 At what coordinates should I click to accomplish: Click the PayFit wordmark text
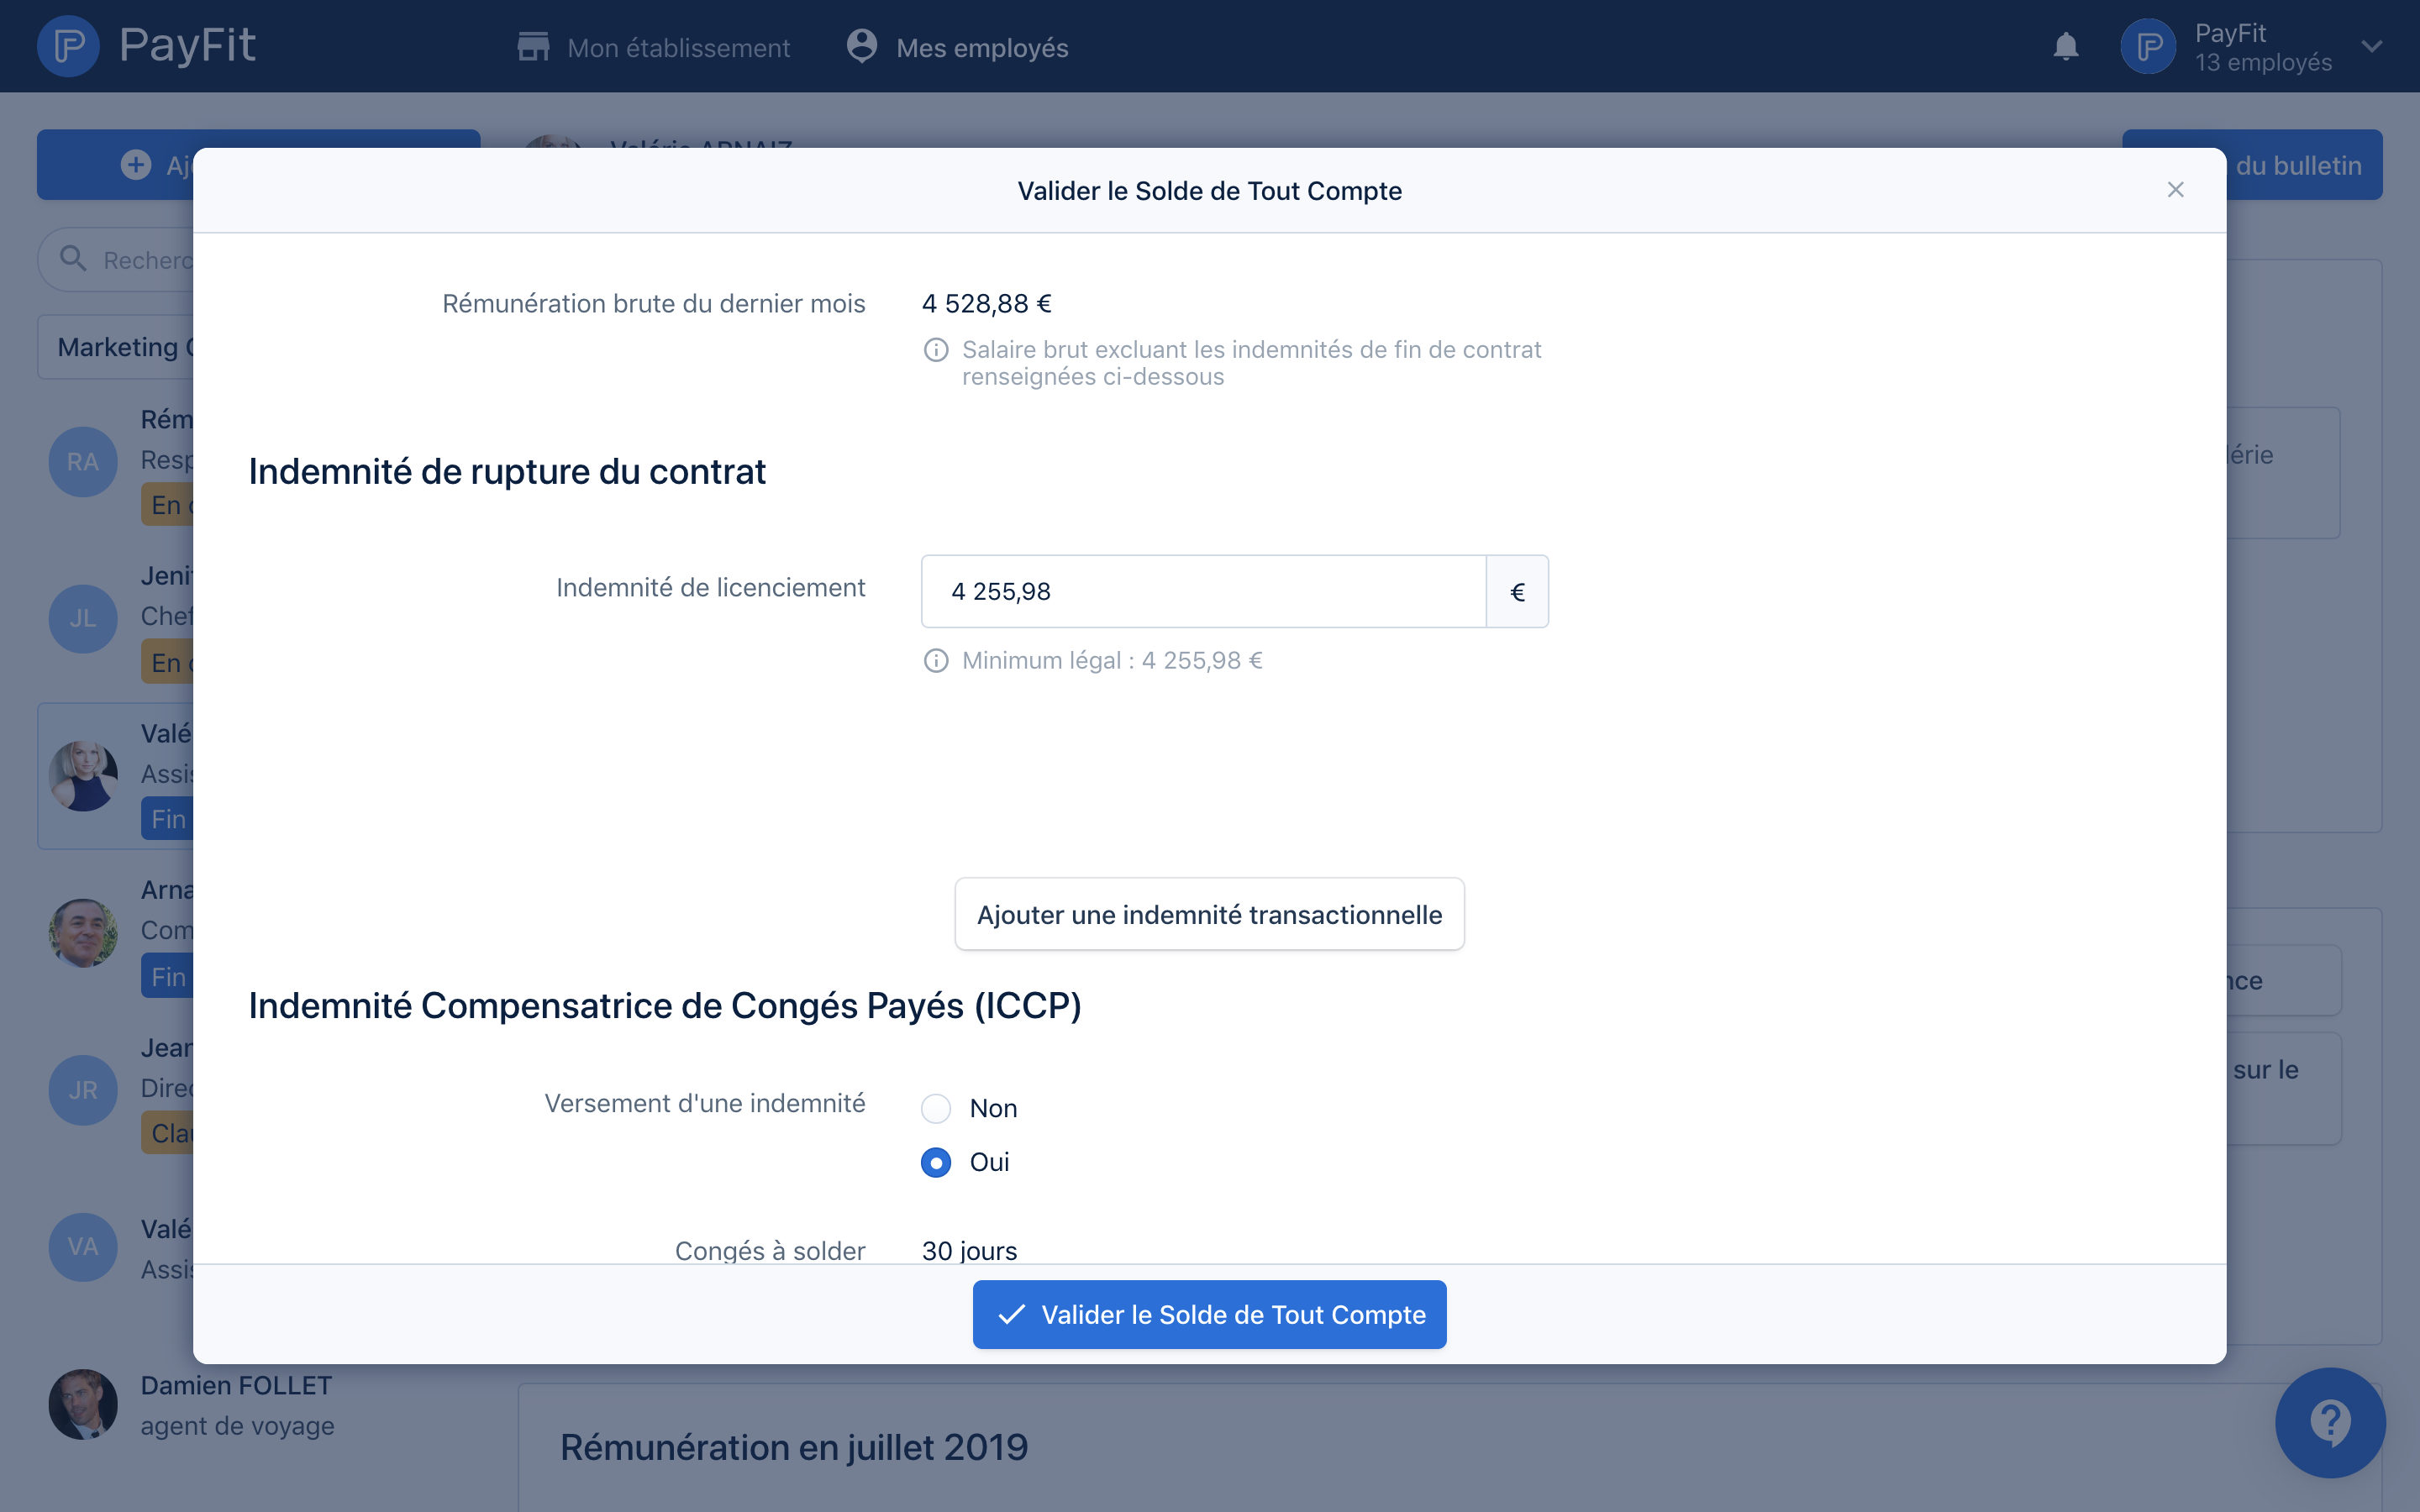(187, 45)
